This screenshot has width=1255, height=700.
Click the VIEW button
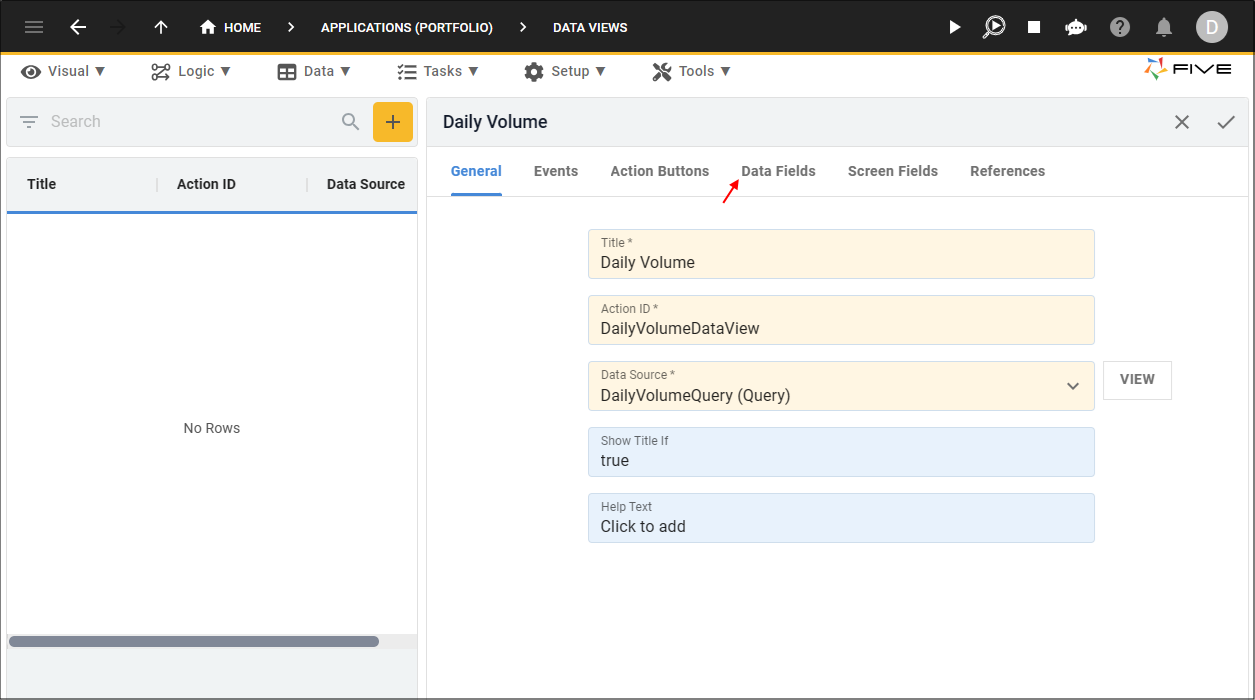click(x=1137, y=380)
